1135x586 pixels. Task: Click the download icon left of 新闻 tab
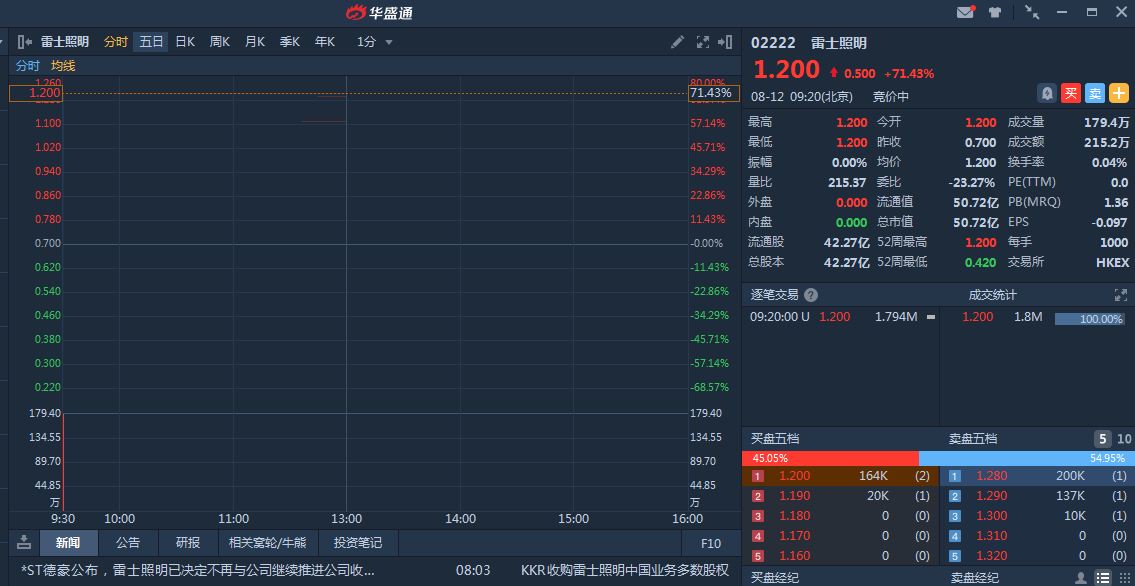[x=24, y=543]
